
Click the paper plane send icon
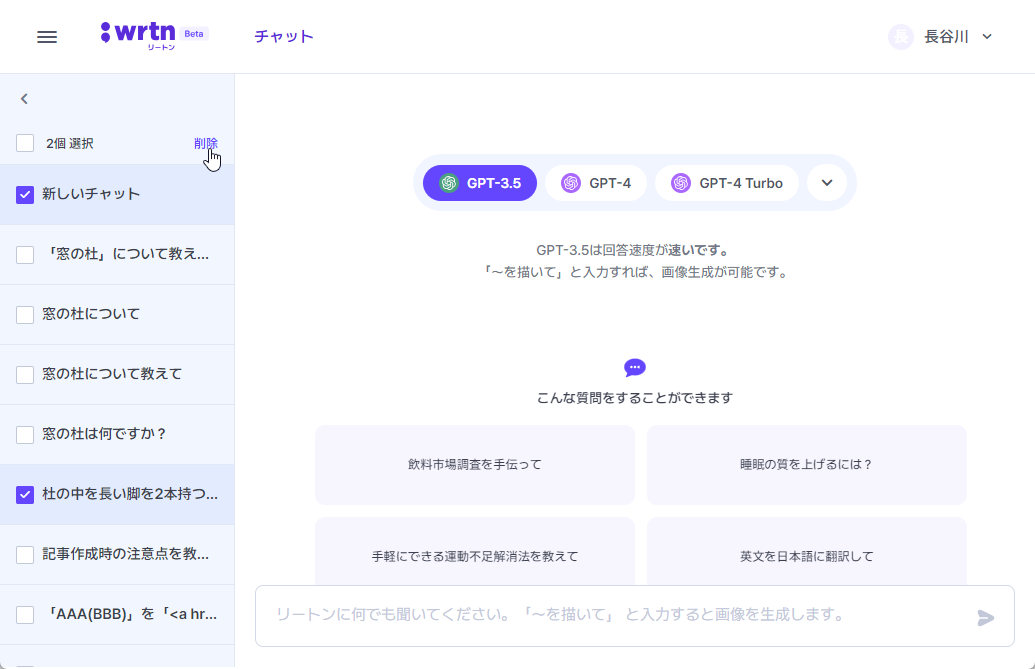click(988, 616)
